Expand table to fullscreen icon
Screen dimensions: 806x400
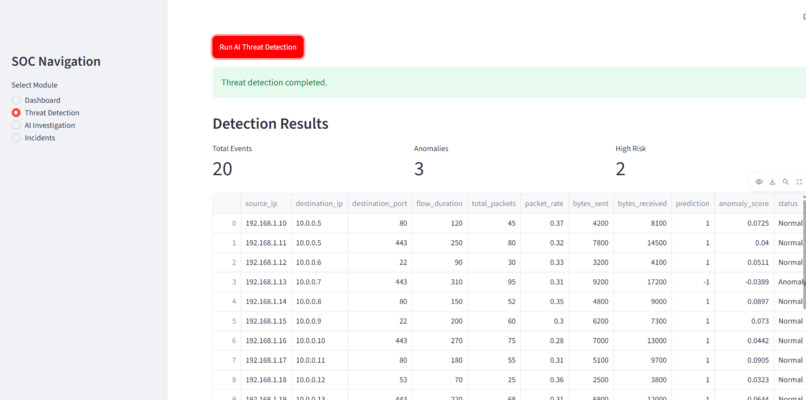click(799, 181)
